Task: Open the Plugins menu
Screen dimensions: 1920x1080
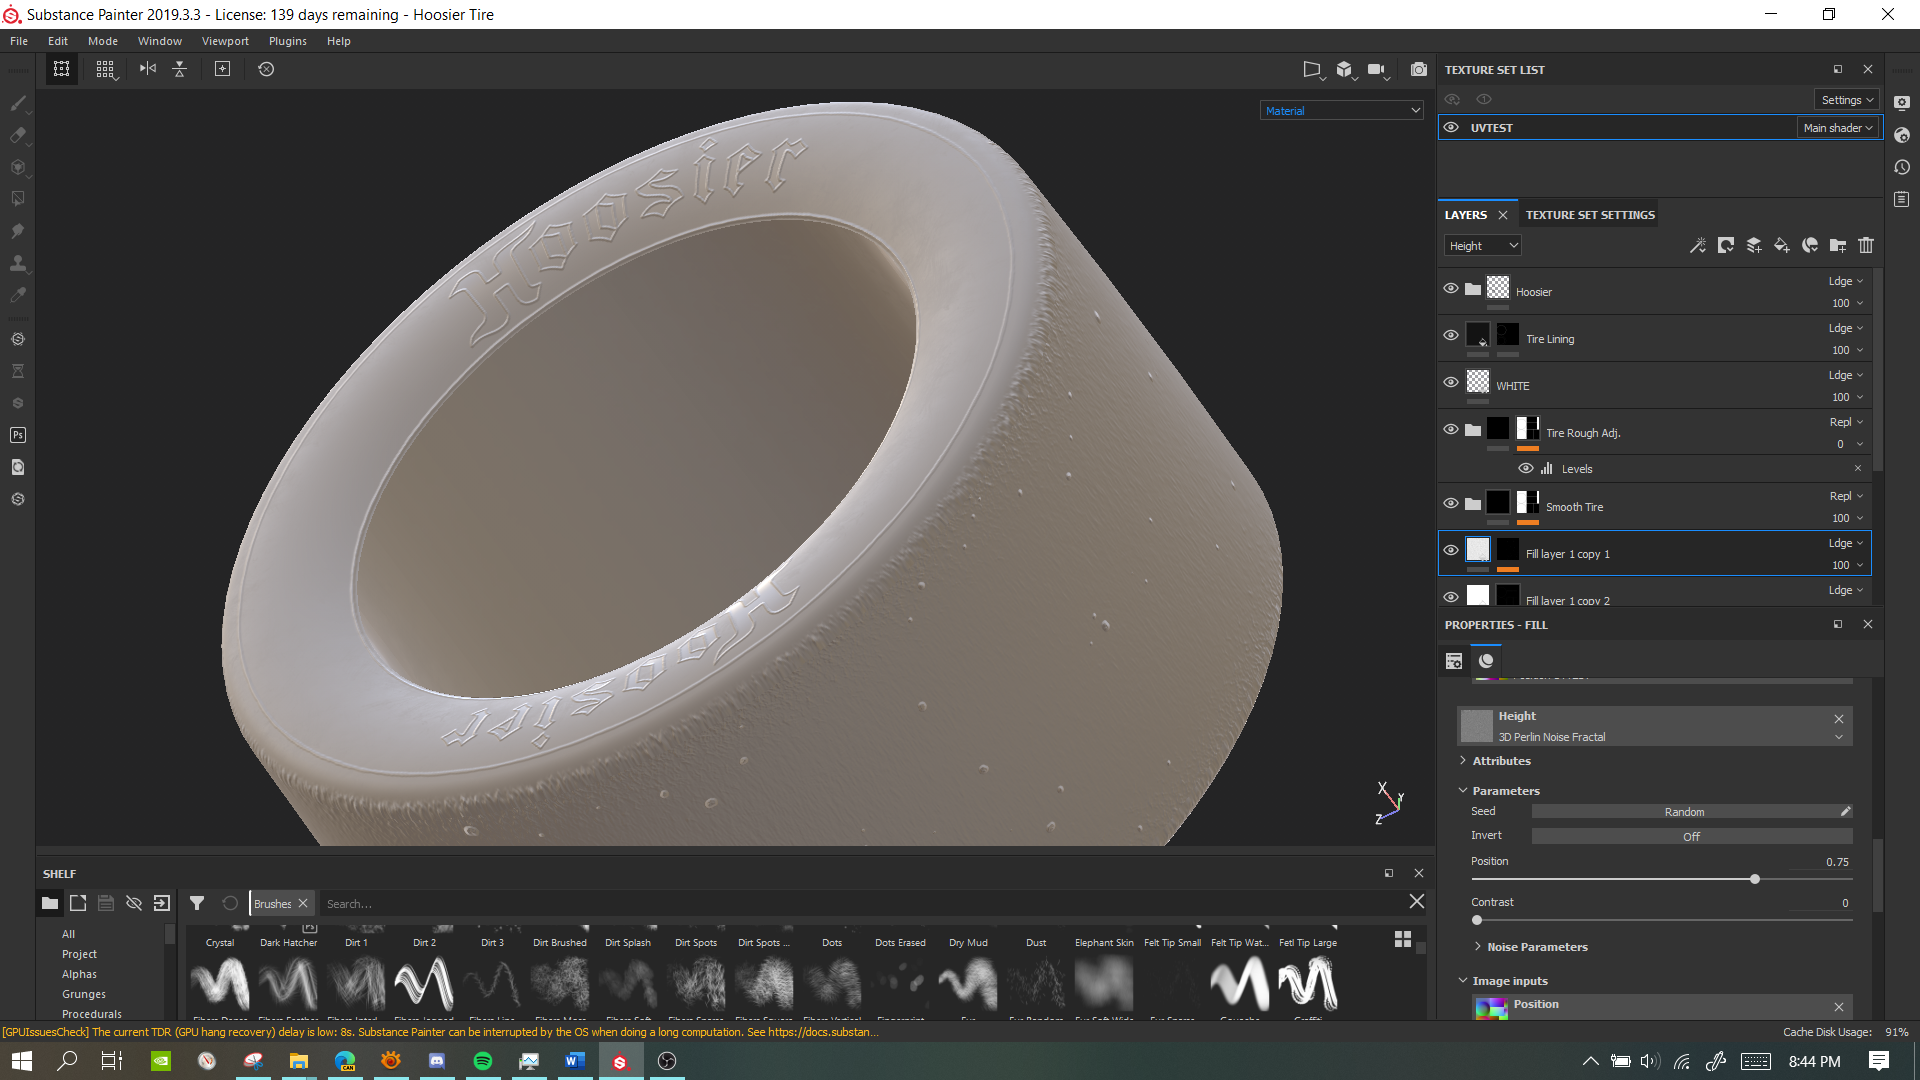Action: 287,41
